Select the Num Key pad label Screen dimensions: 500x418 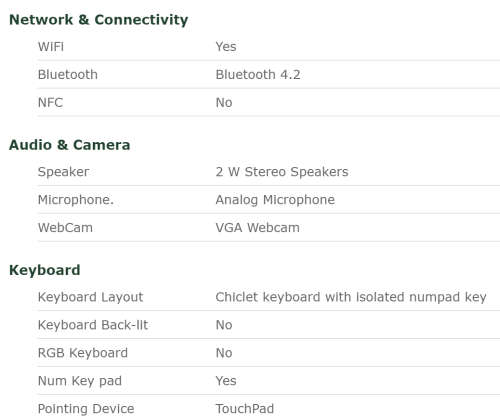[x=80, y=381]
